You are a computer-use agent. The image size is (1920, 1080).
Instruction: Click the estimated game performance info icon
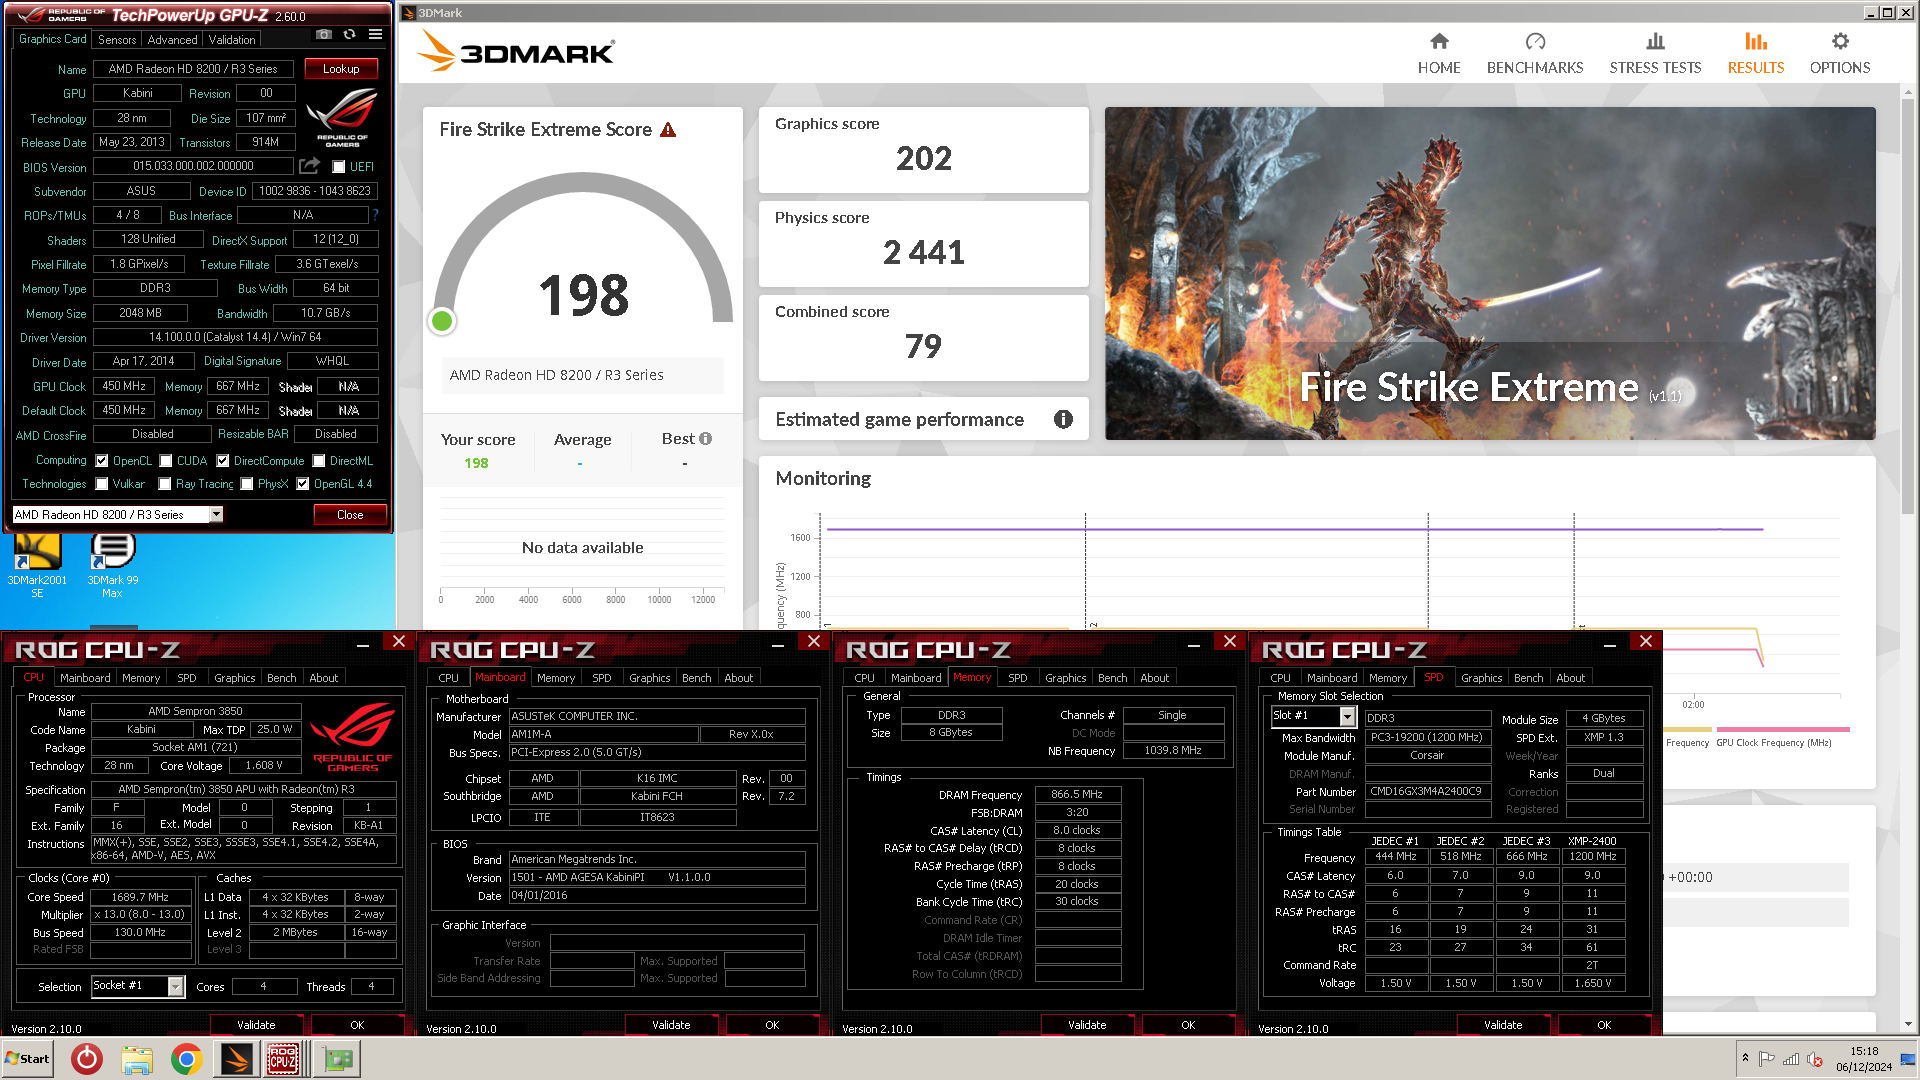1063,419
